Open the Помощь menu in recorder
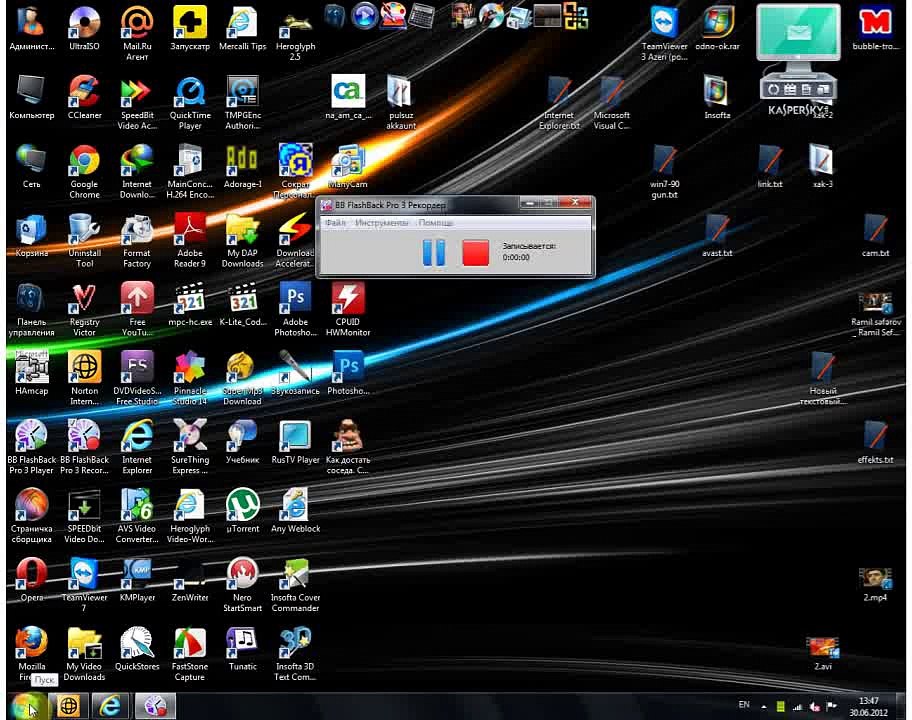 pos(436,223)
